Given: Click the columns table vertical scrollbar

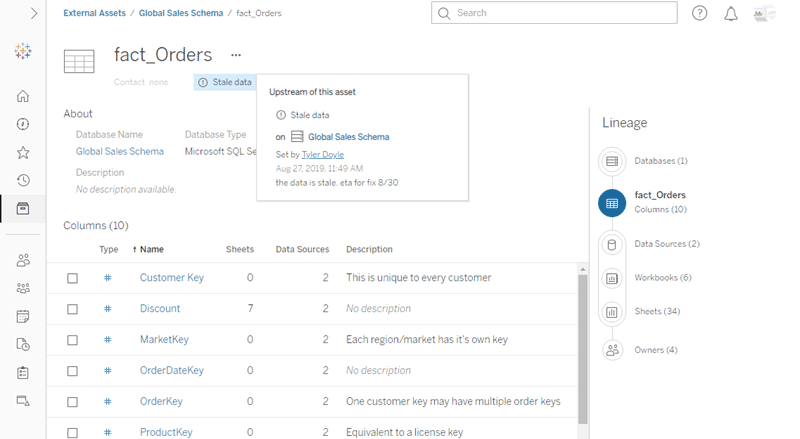Looking at the screenshot, I should click(x=583, y=350).
